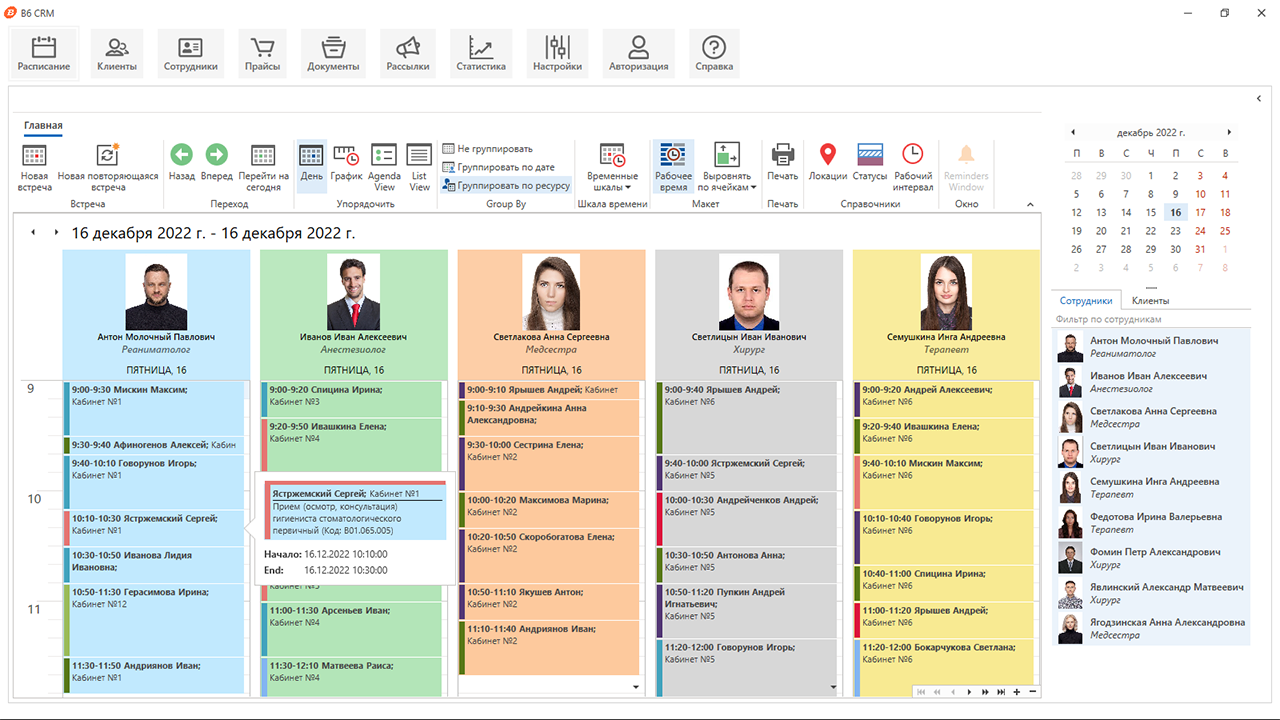Go to next month in calendar

(x=1228, y=132)
